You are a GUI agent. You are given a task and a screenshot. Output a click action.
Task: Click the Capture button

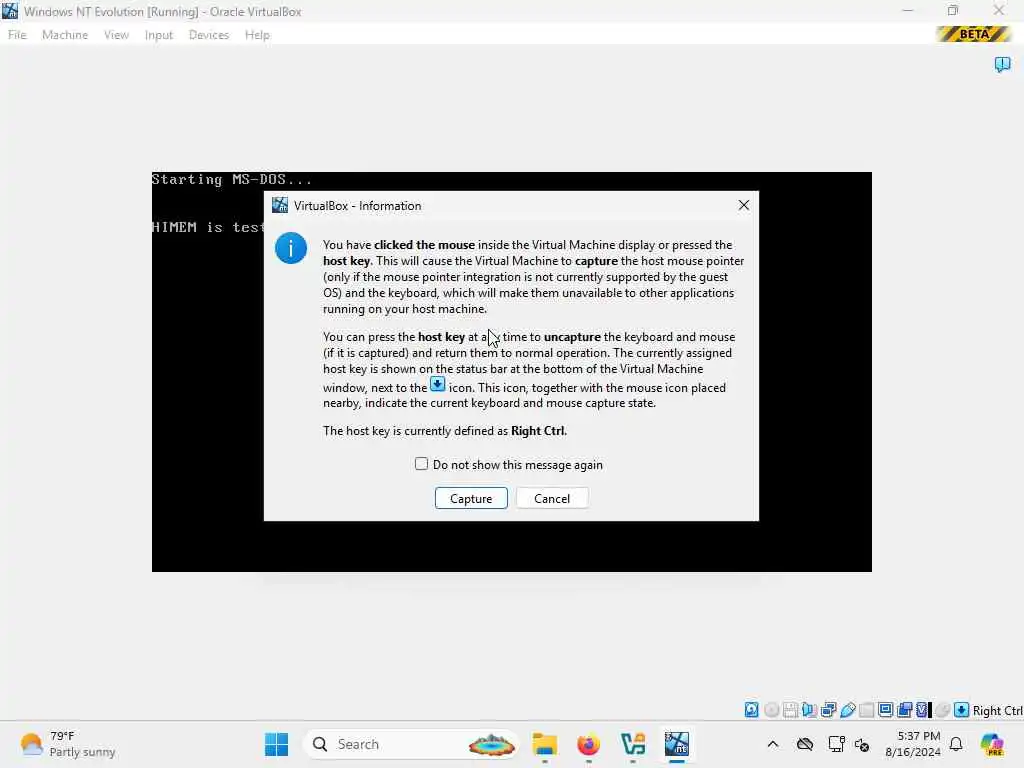click(x=471, y=498)
